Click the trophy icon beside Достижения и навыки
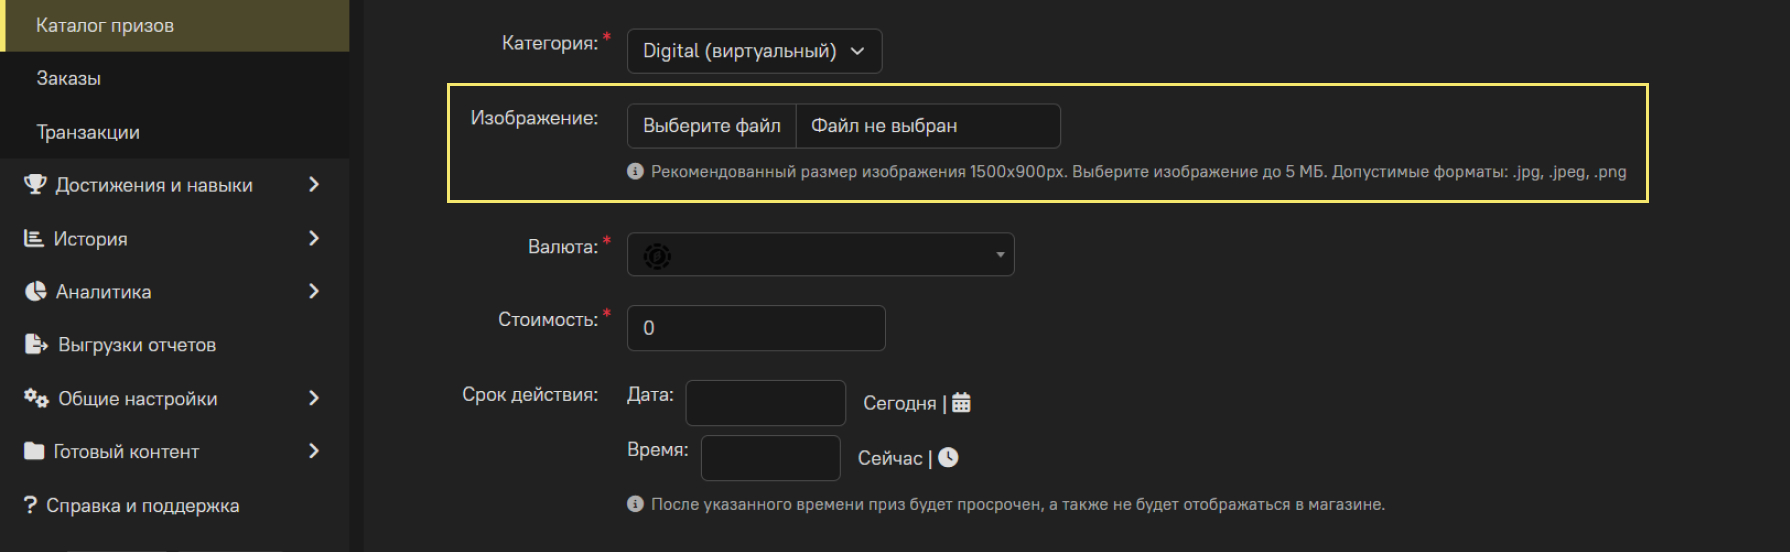Image resolution: width=1790 pixels, height=552 pixels. pyautogui.click(x=35, y=184)
